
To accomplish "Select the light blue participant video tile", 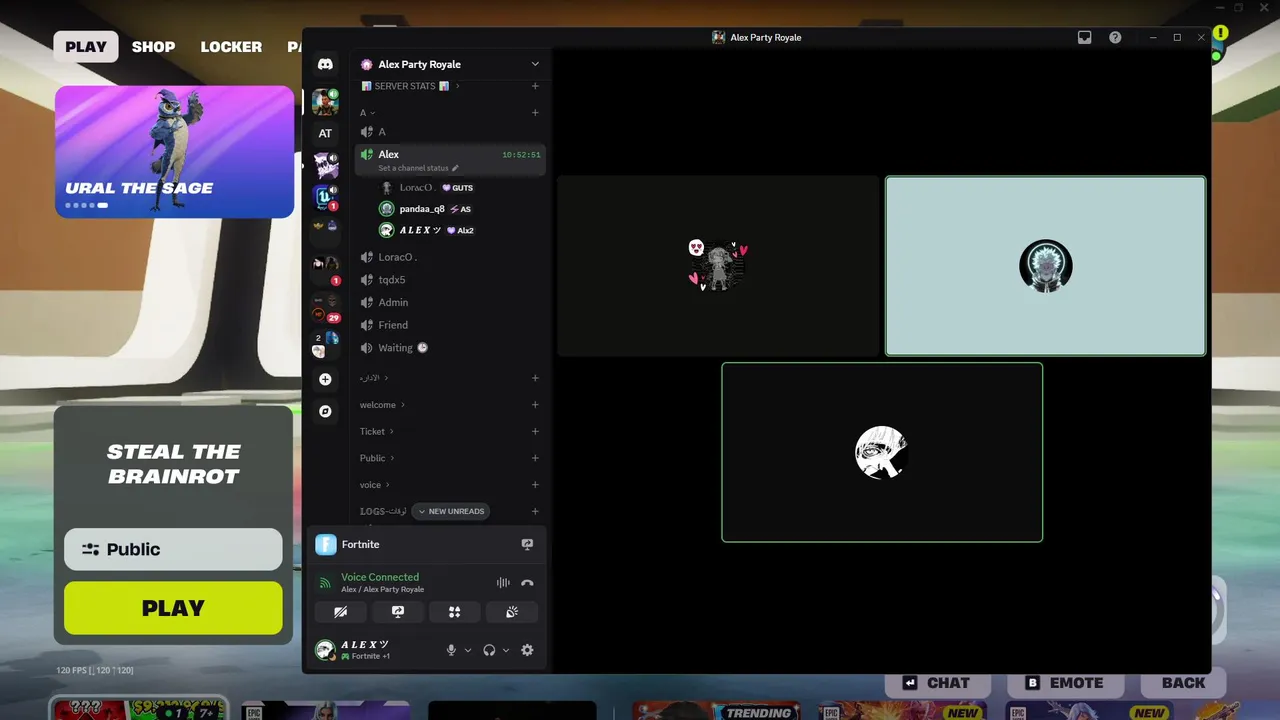I will point(1045,266).
